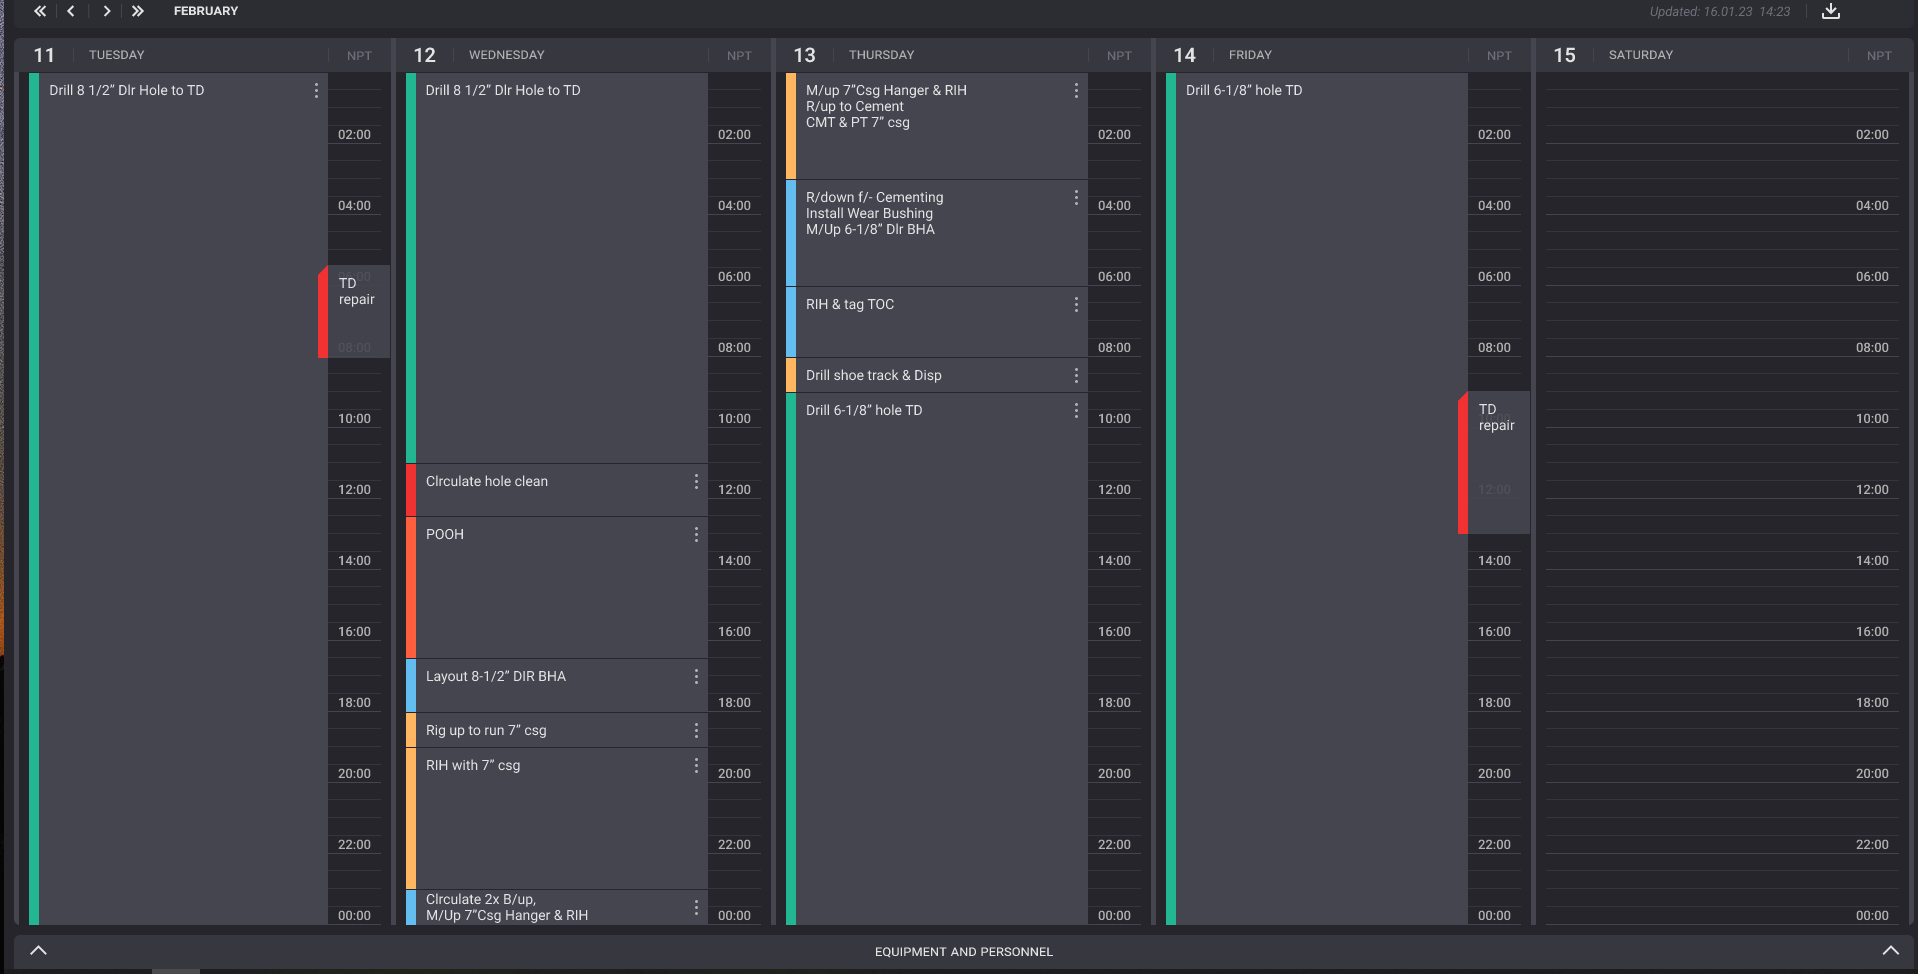Click the Equipment and Personnel title
This screenshot has height=974, width=1918.
(x=963, y=952)
